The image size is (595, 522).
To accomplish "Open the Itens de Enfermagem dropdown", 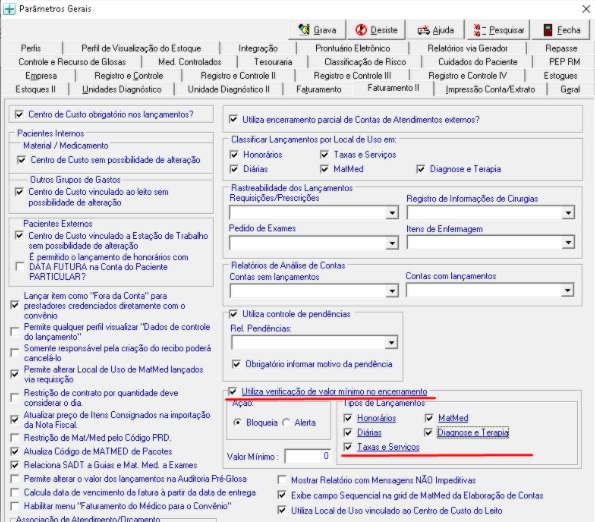I will click(x=568, y=242).
